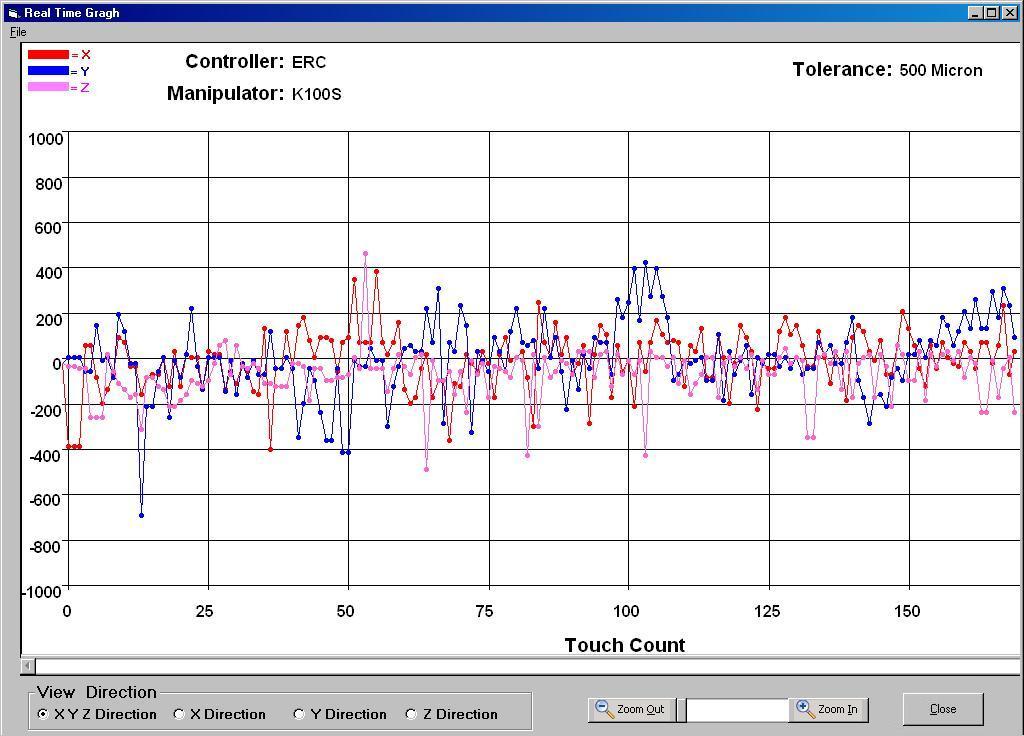Click the blue Y legend swatch
This screenshot has width=1024, height=736.
click(x=48, y=71)
